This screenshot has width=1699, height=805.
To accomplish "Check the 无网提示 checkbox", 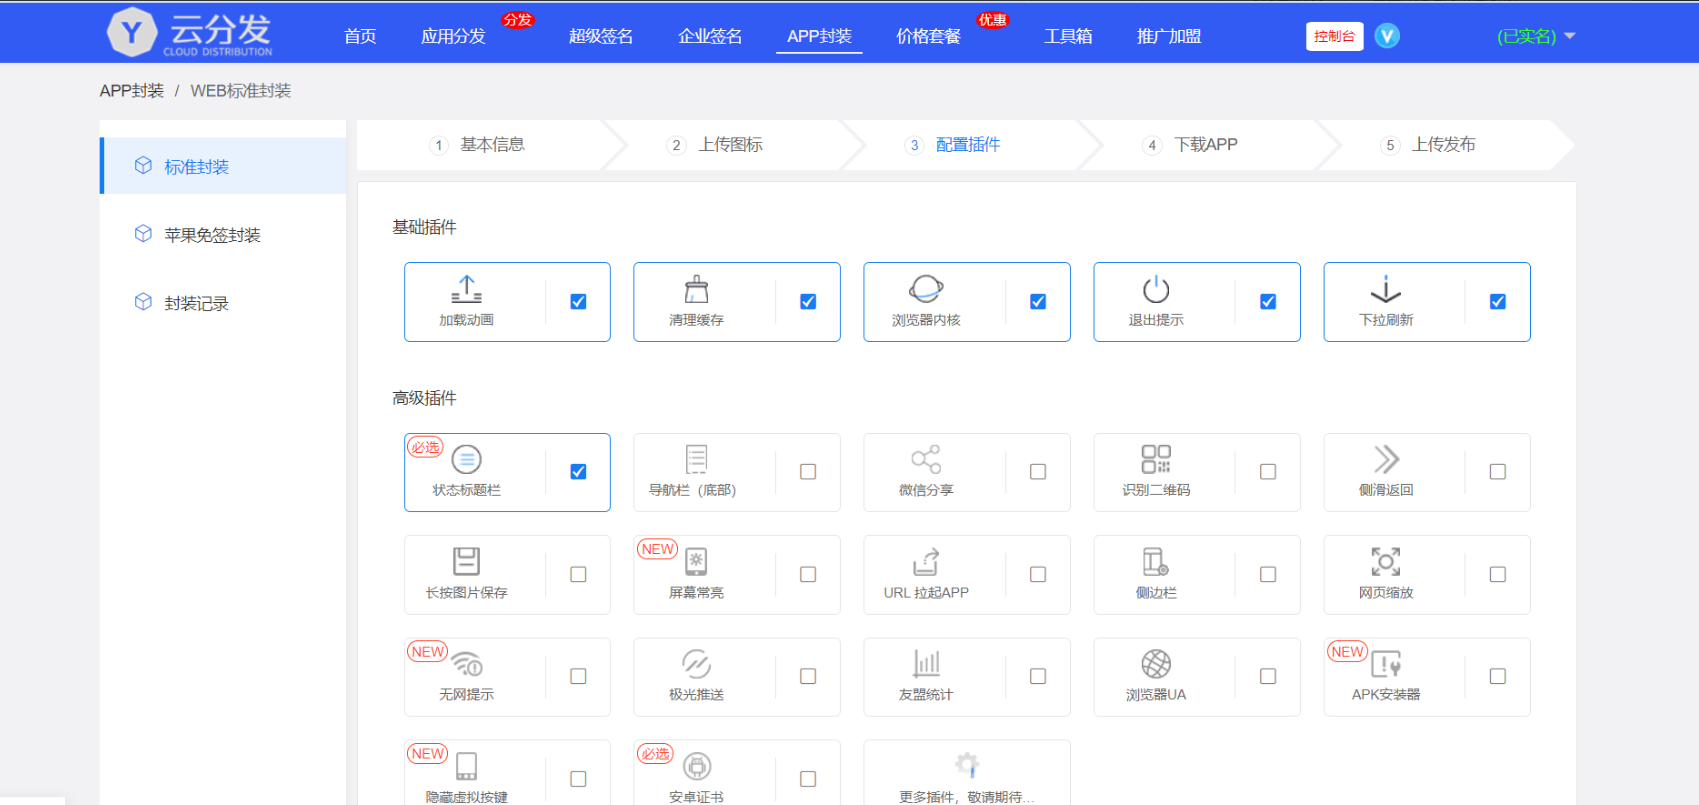I will click(578, 676).
